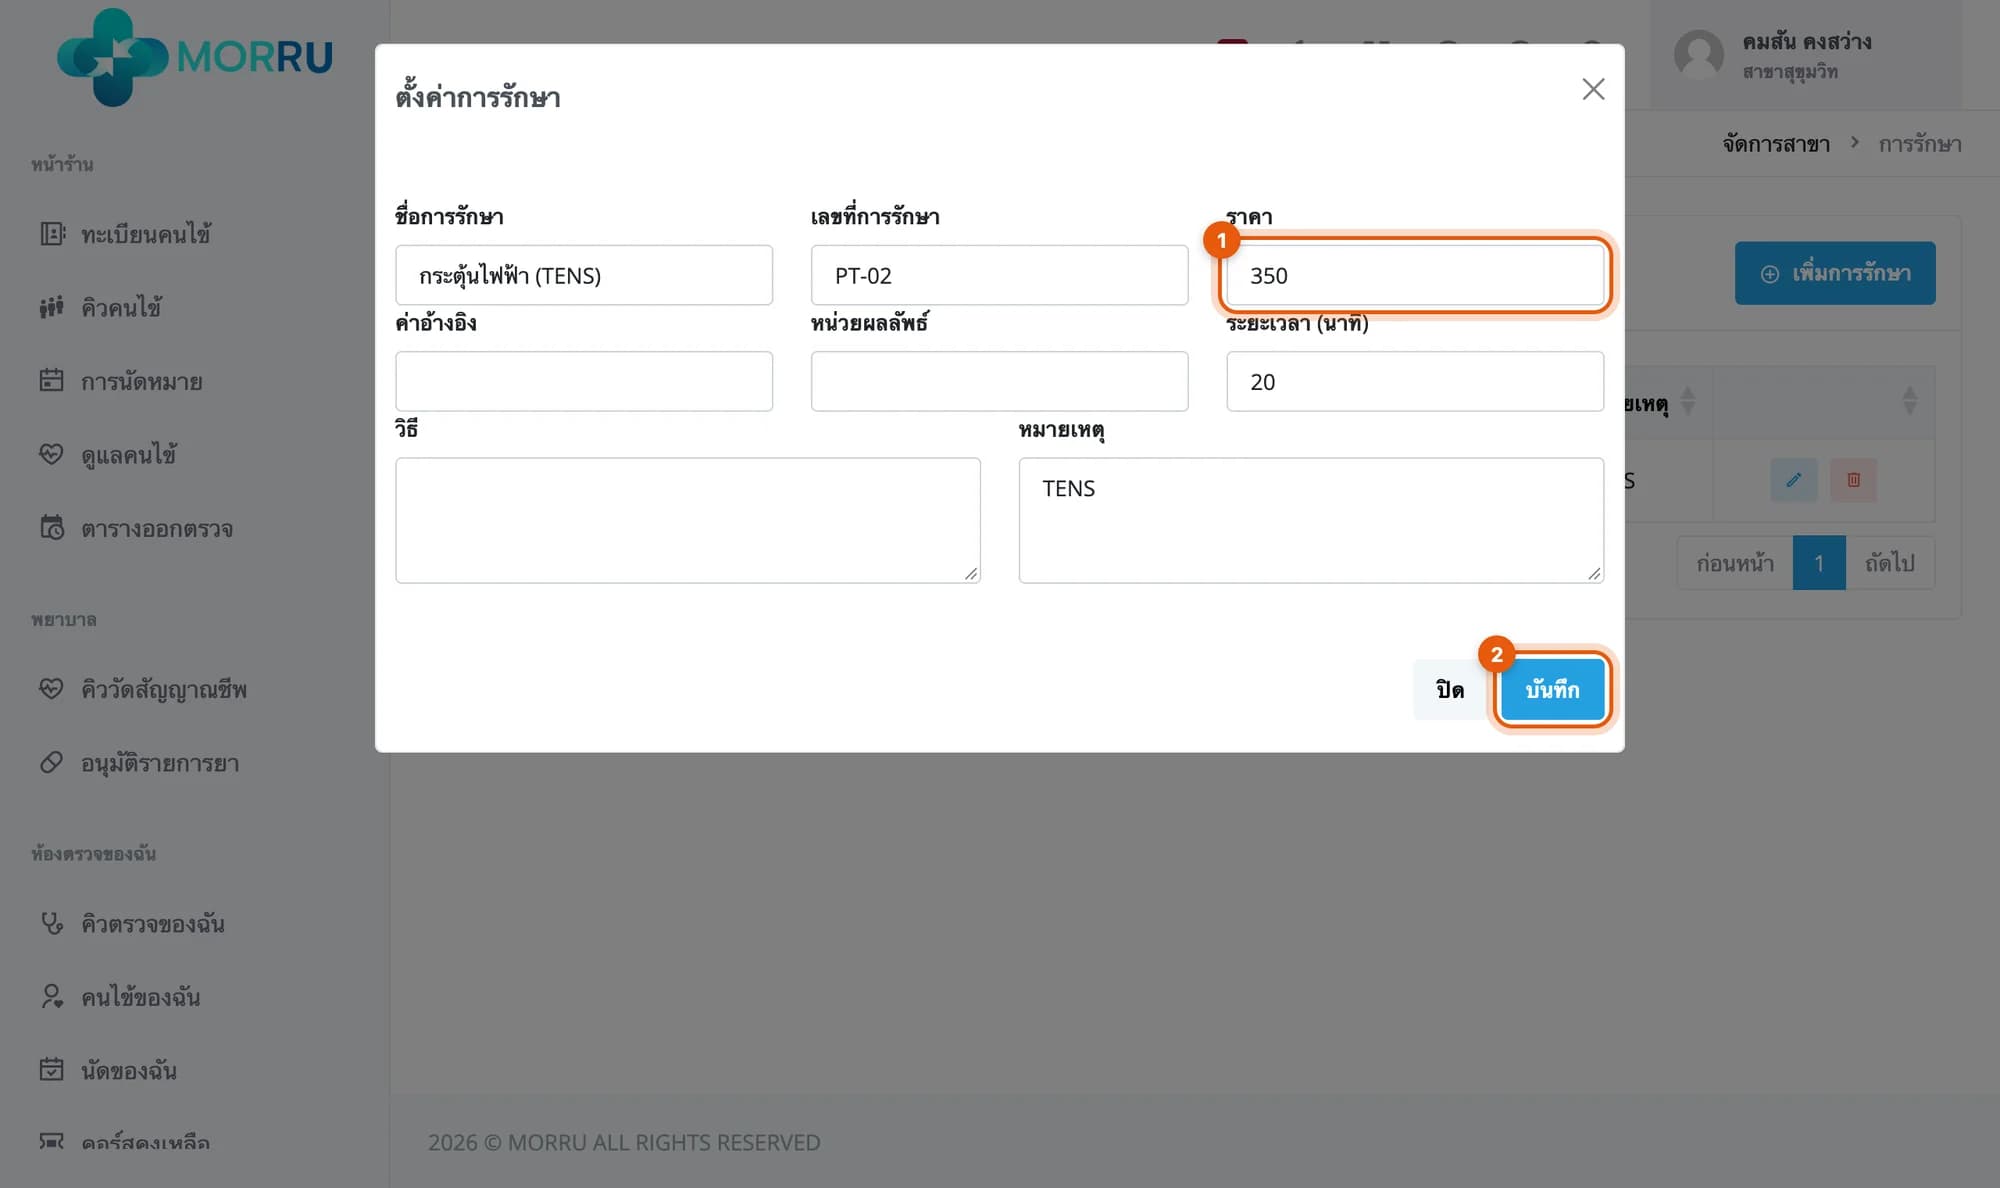Screen dimensions: 2000x1188
Task: Open user profile คมสัน คงสว่าง avatar
Action: 1699,55
